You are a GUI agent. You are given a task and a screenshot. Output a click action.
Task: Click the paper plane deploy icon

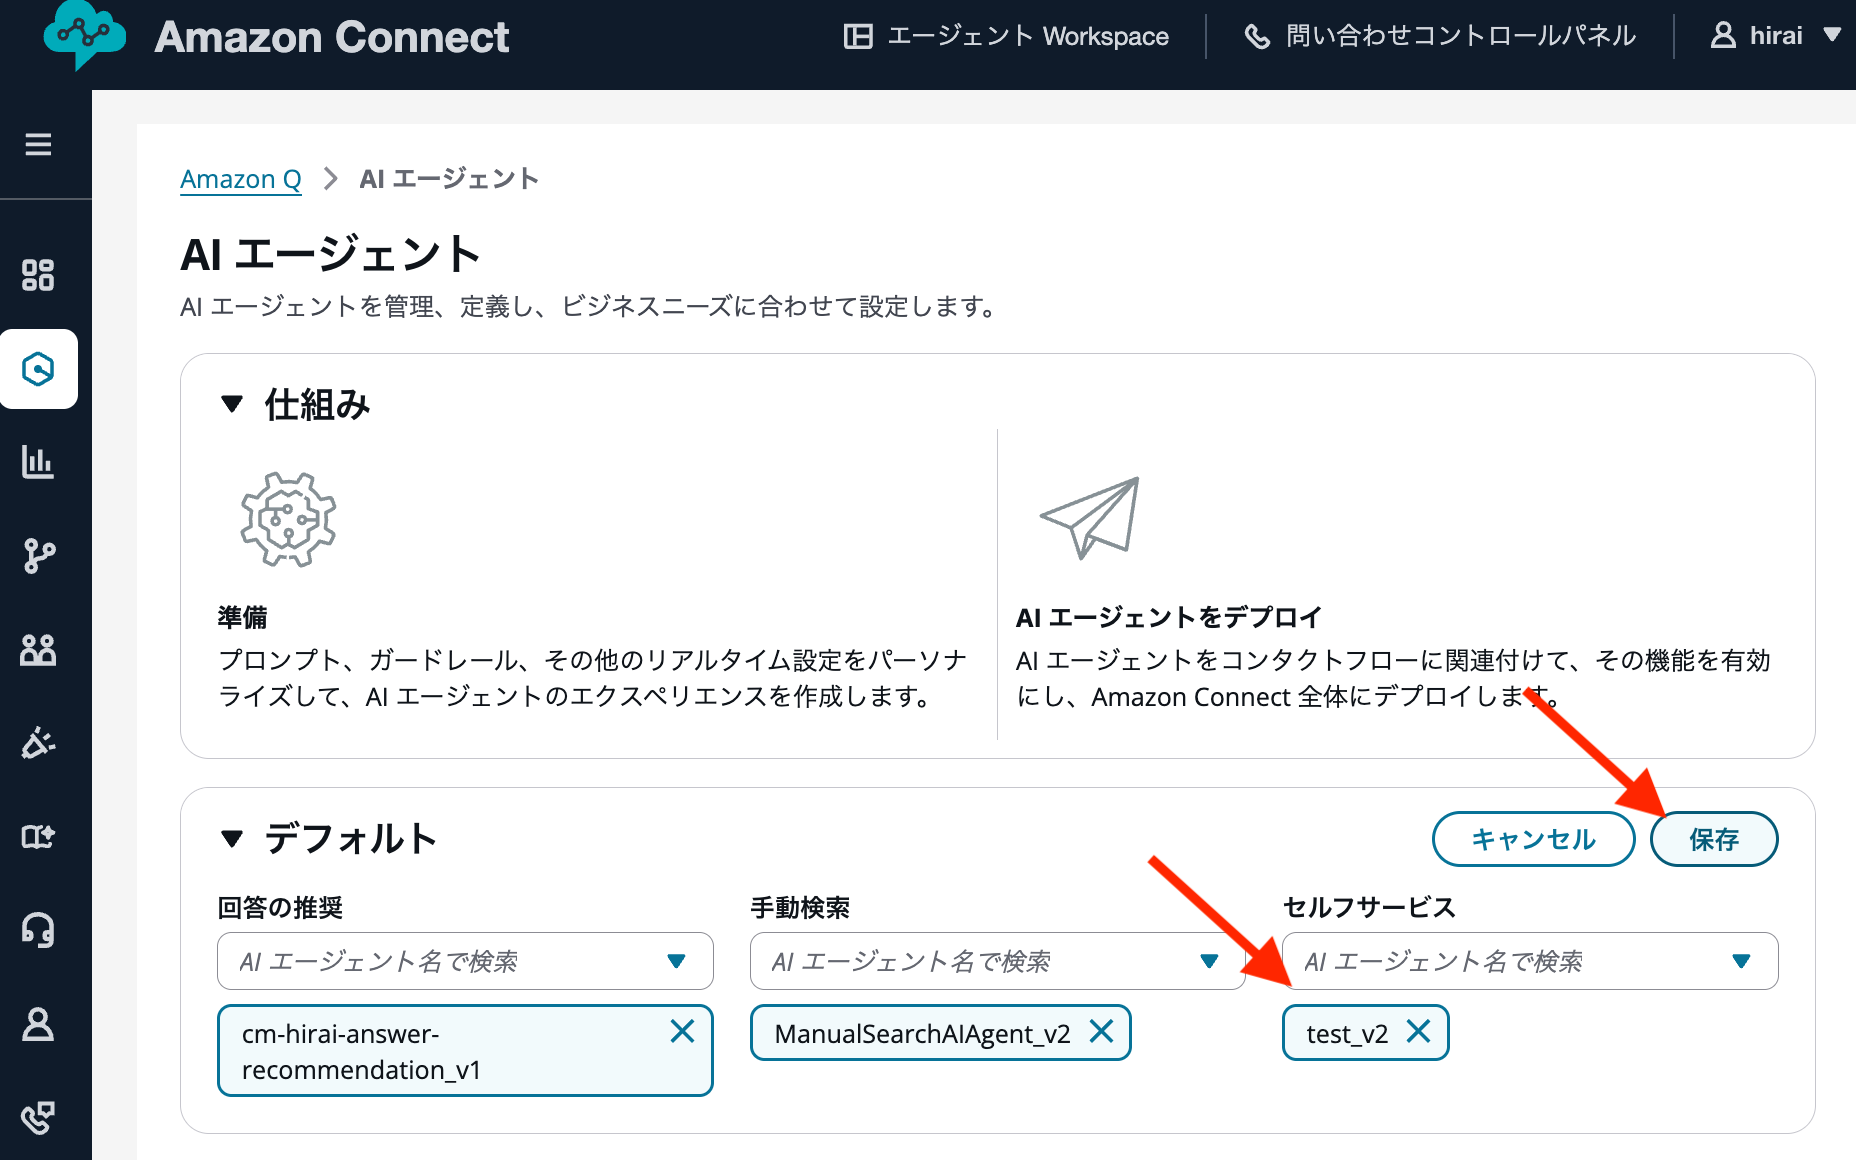tap(1090, 518)
